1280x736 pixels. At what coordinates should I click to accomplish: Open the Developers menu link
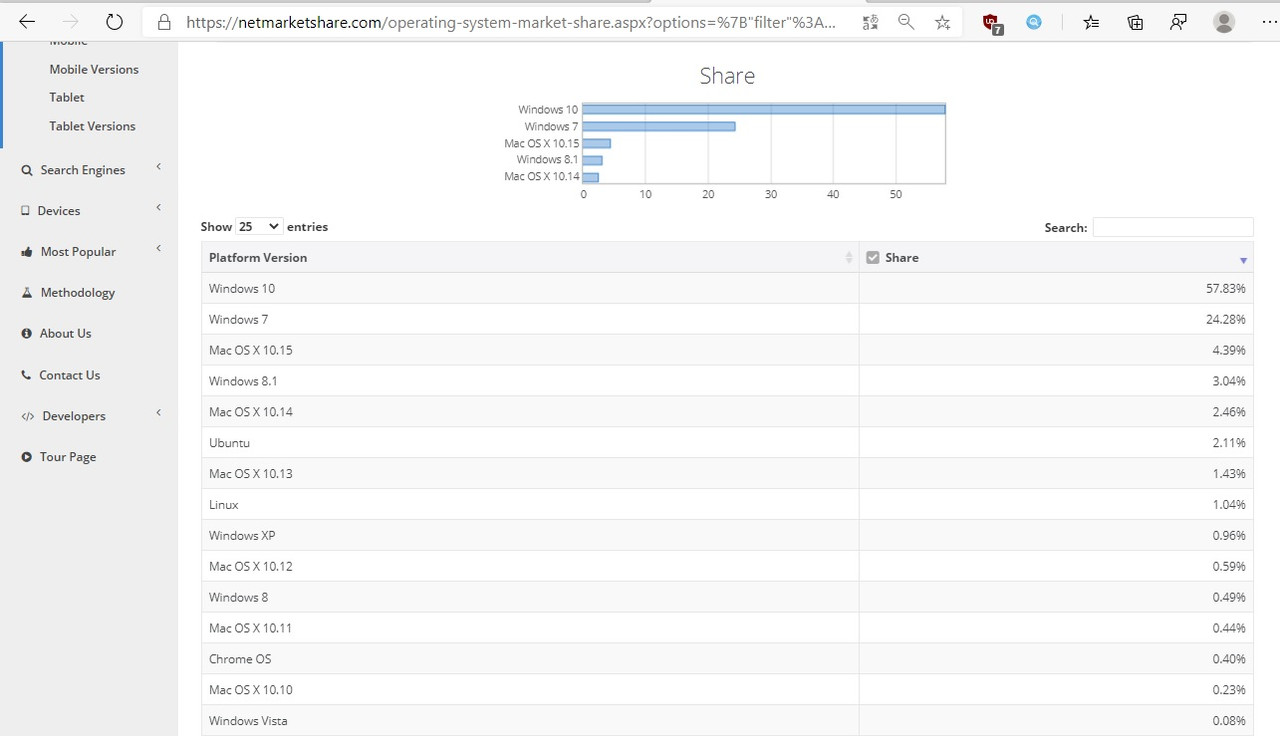point(74,416)
